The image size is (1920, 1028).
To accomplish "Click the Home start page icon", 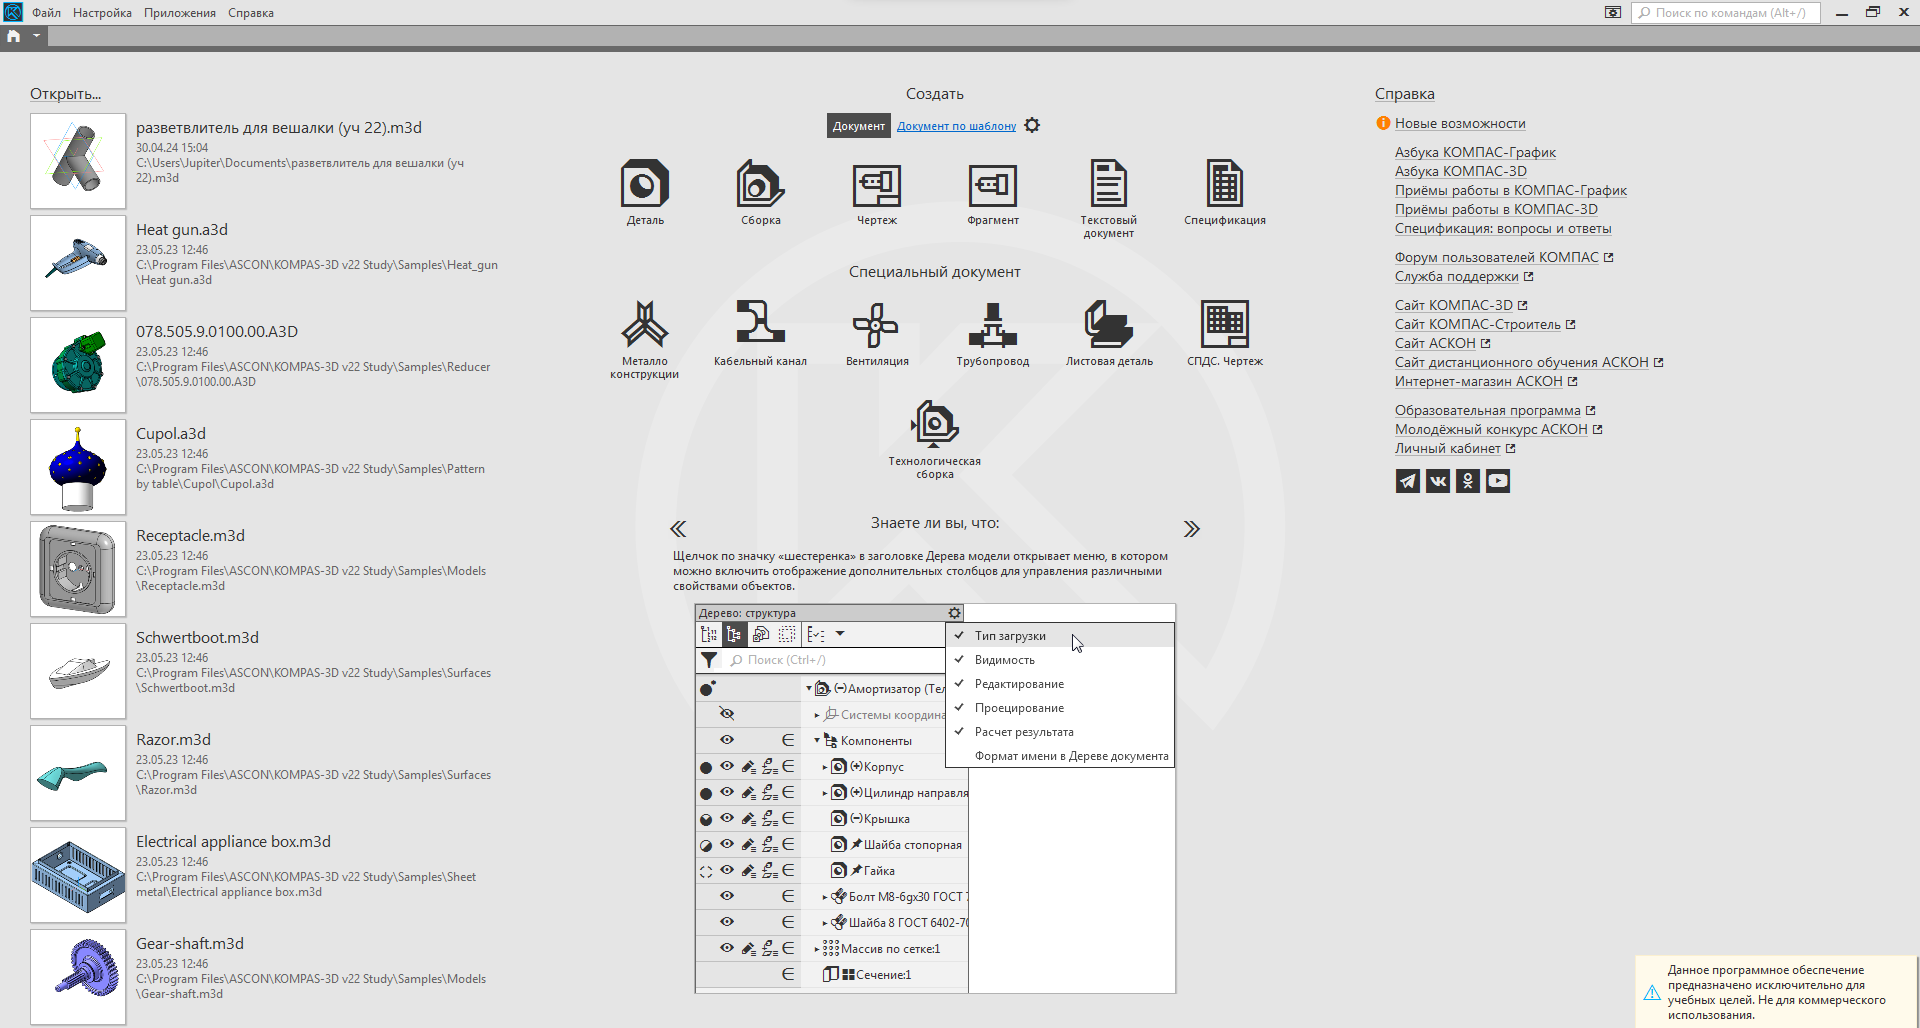I will (13, 36).
